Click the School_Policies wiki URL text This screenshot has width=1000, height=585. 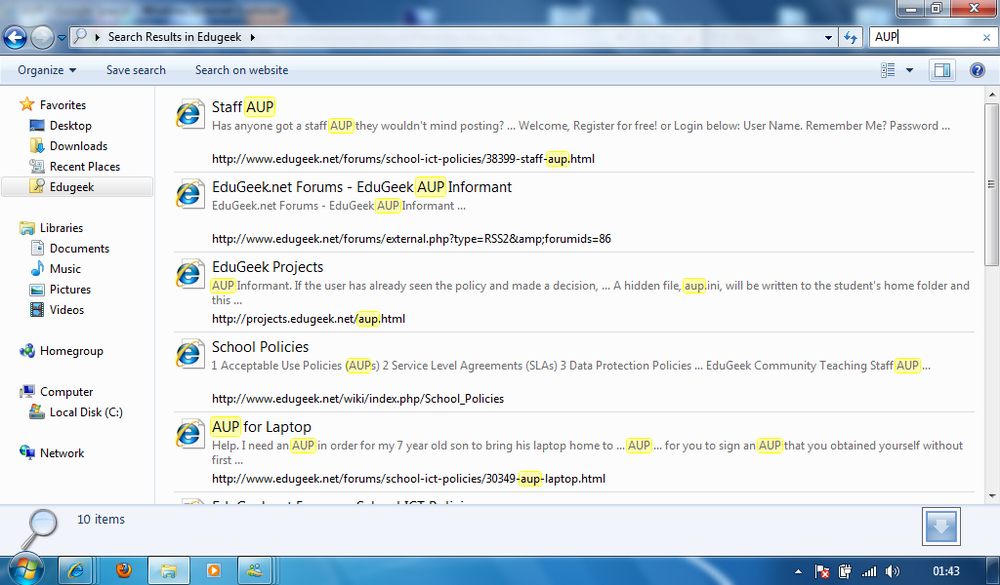pyautogui.click(x=358, y=399)
